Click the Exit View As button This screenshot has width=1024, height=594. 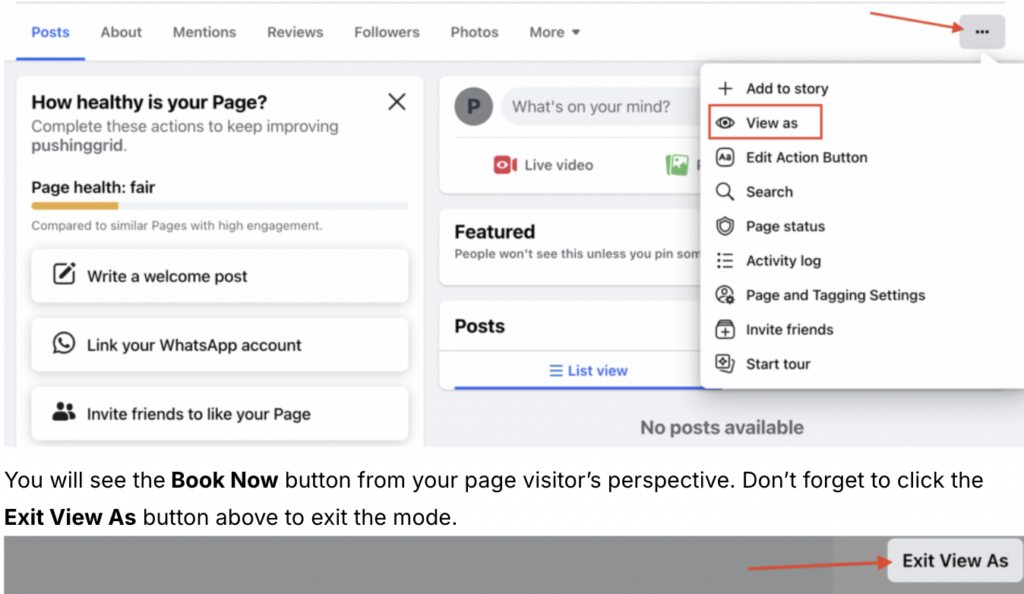[x=954, y=561]
